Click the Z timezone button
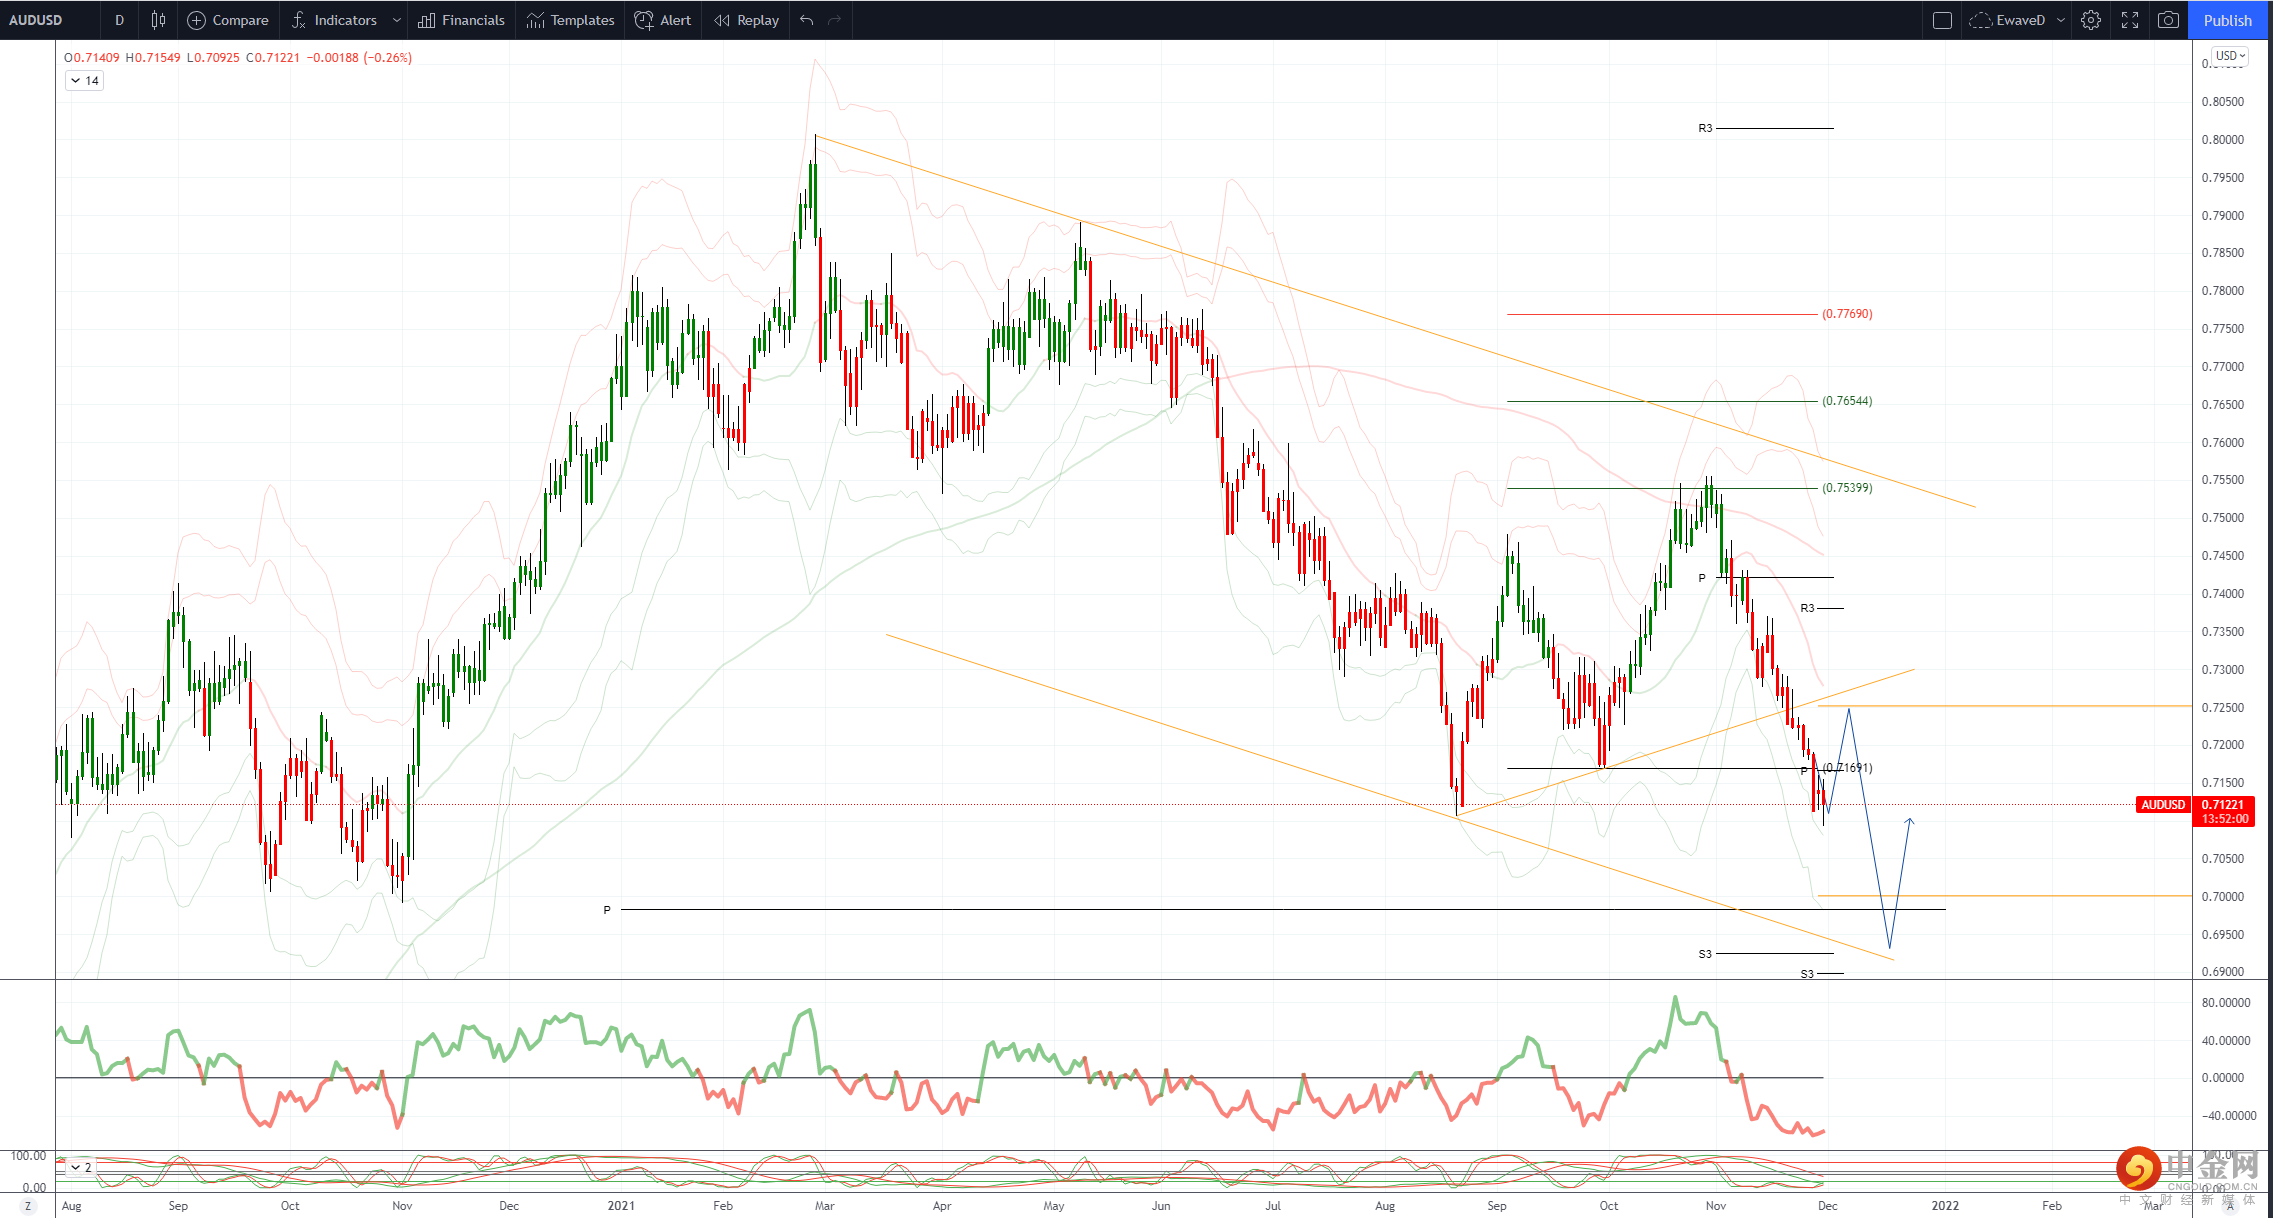This screenshot has width=2273, height=1218. coord(28,1206)
